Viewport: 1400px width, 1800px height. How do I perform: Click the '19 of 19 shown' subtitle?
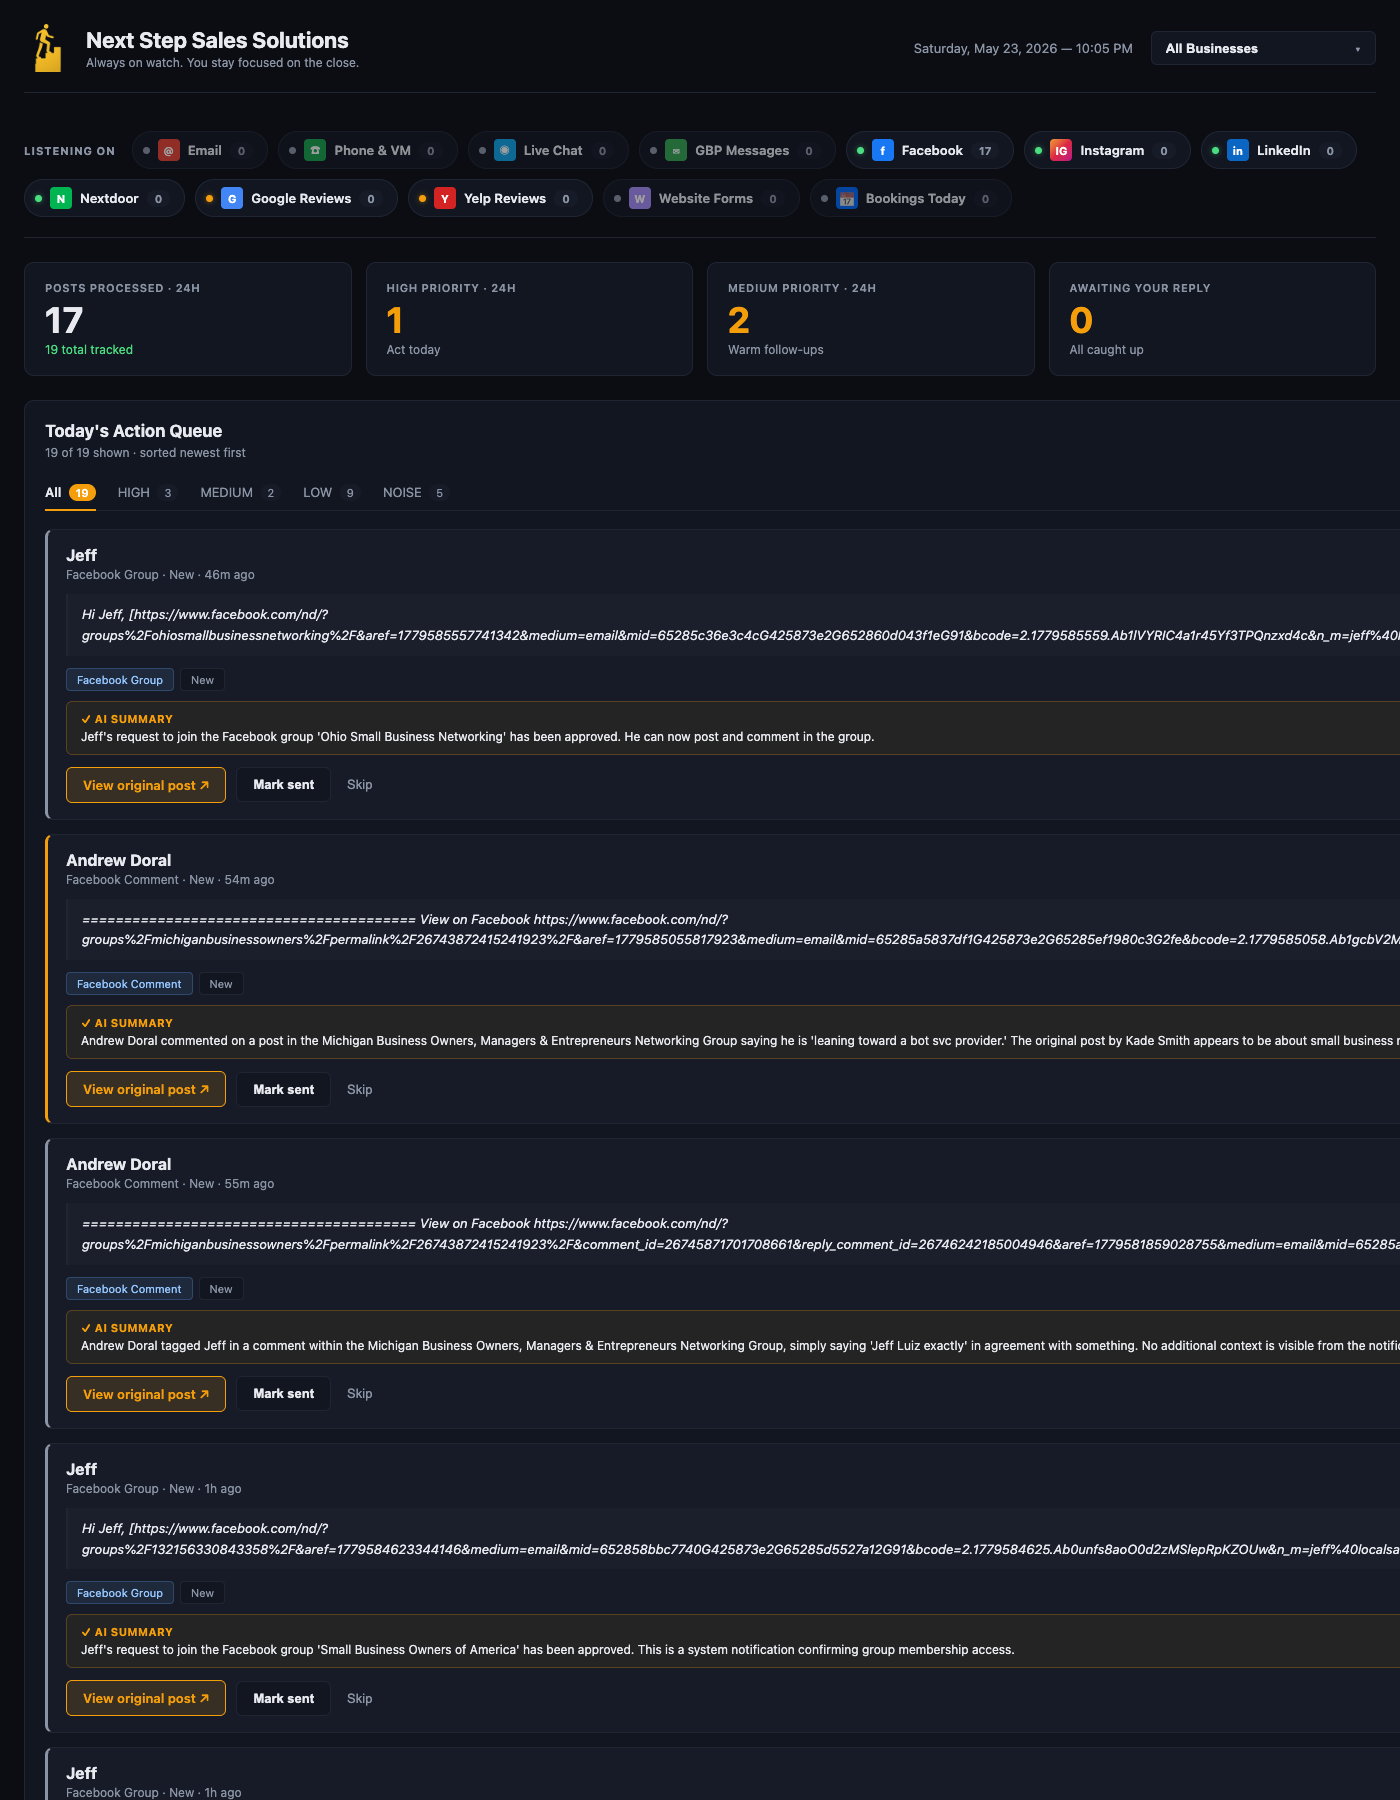(145, 453)
